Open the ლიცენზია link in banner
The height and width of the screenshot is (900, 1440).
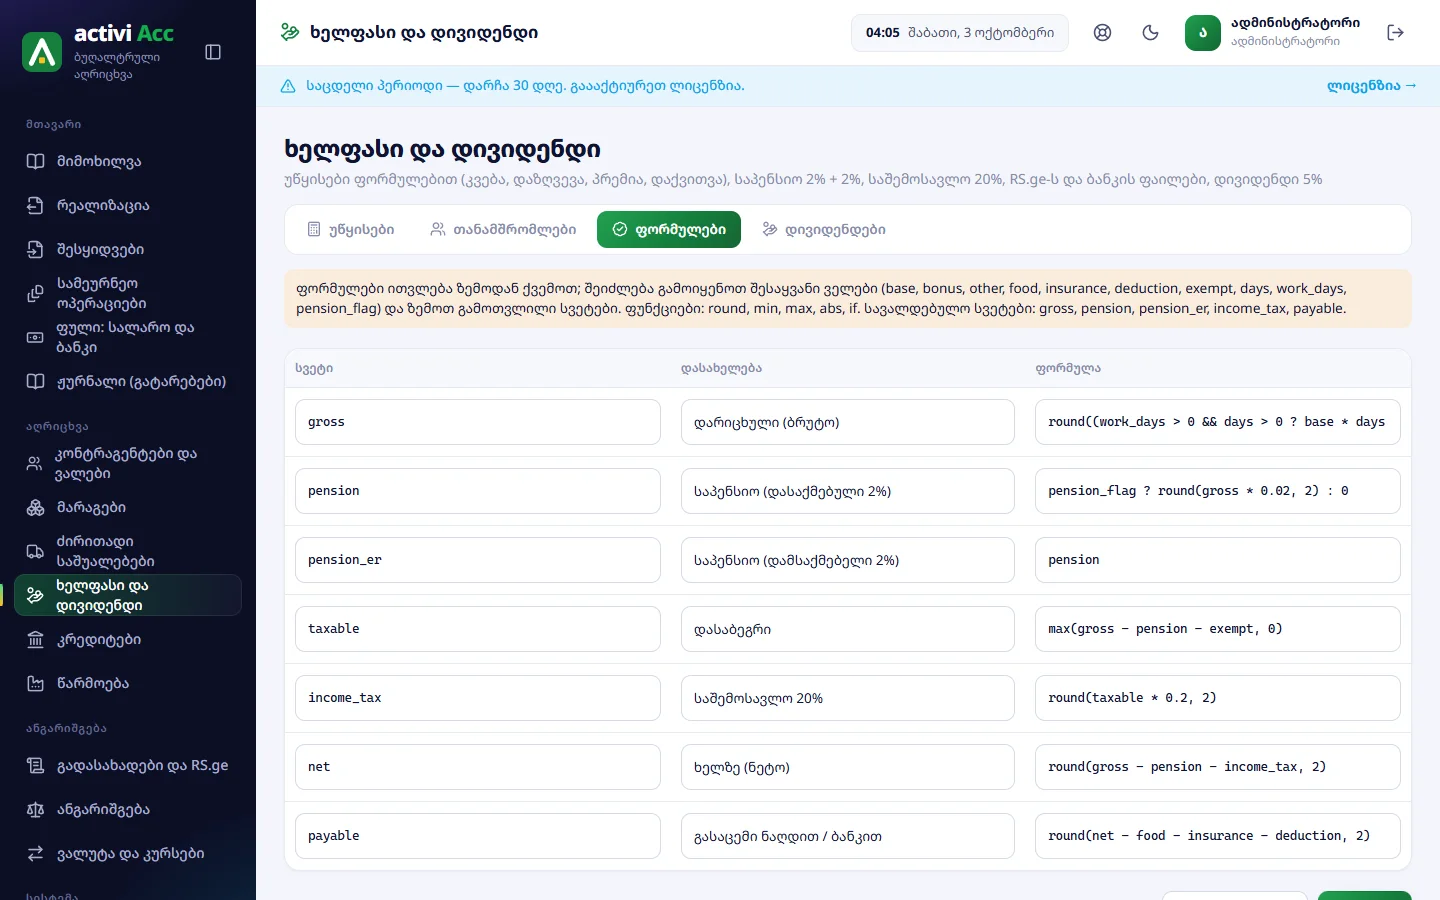(1371, 85)
